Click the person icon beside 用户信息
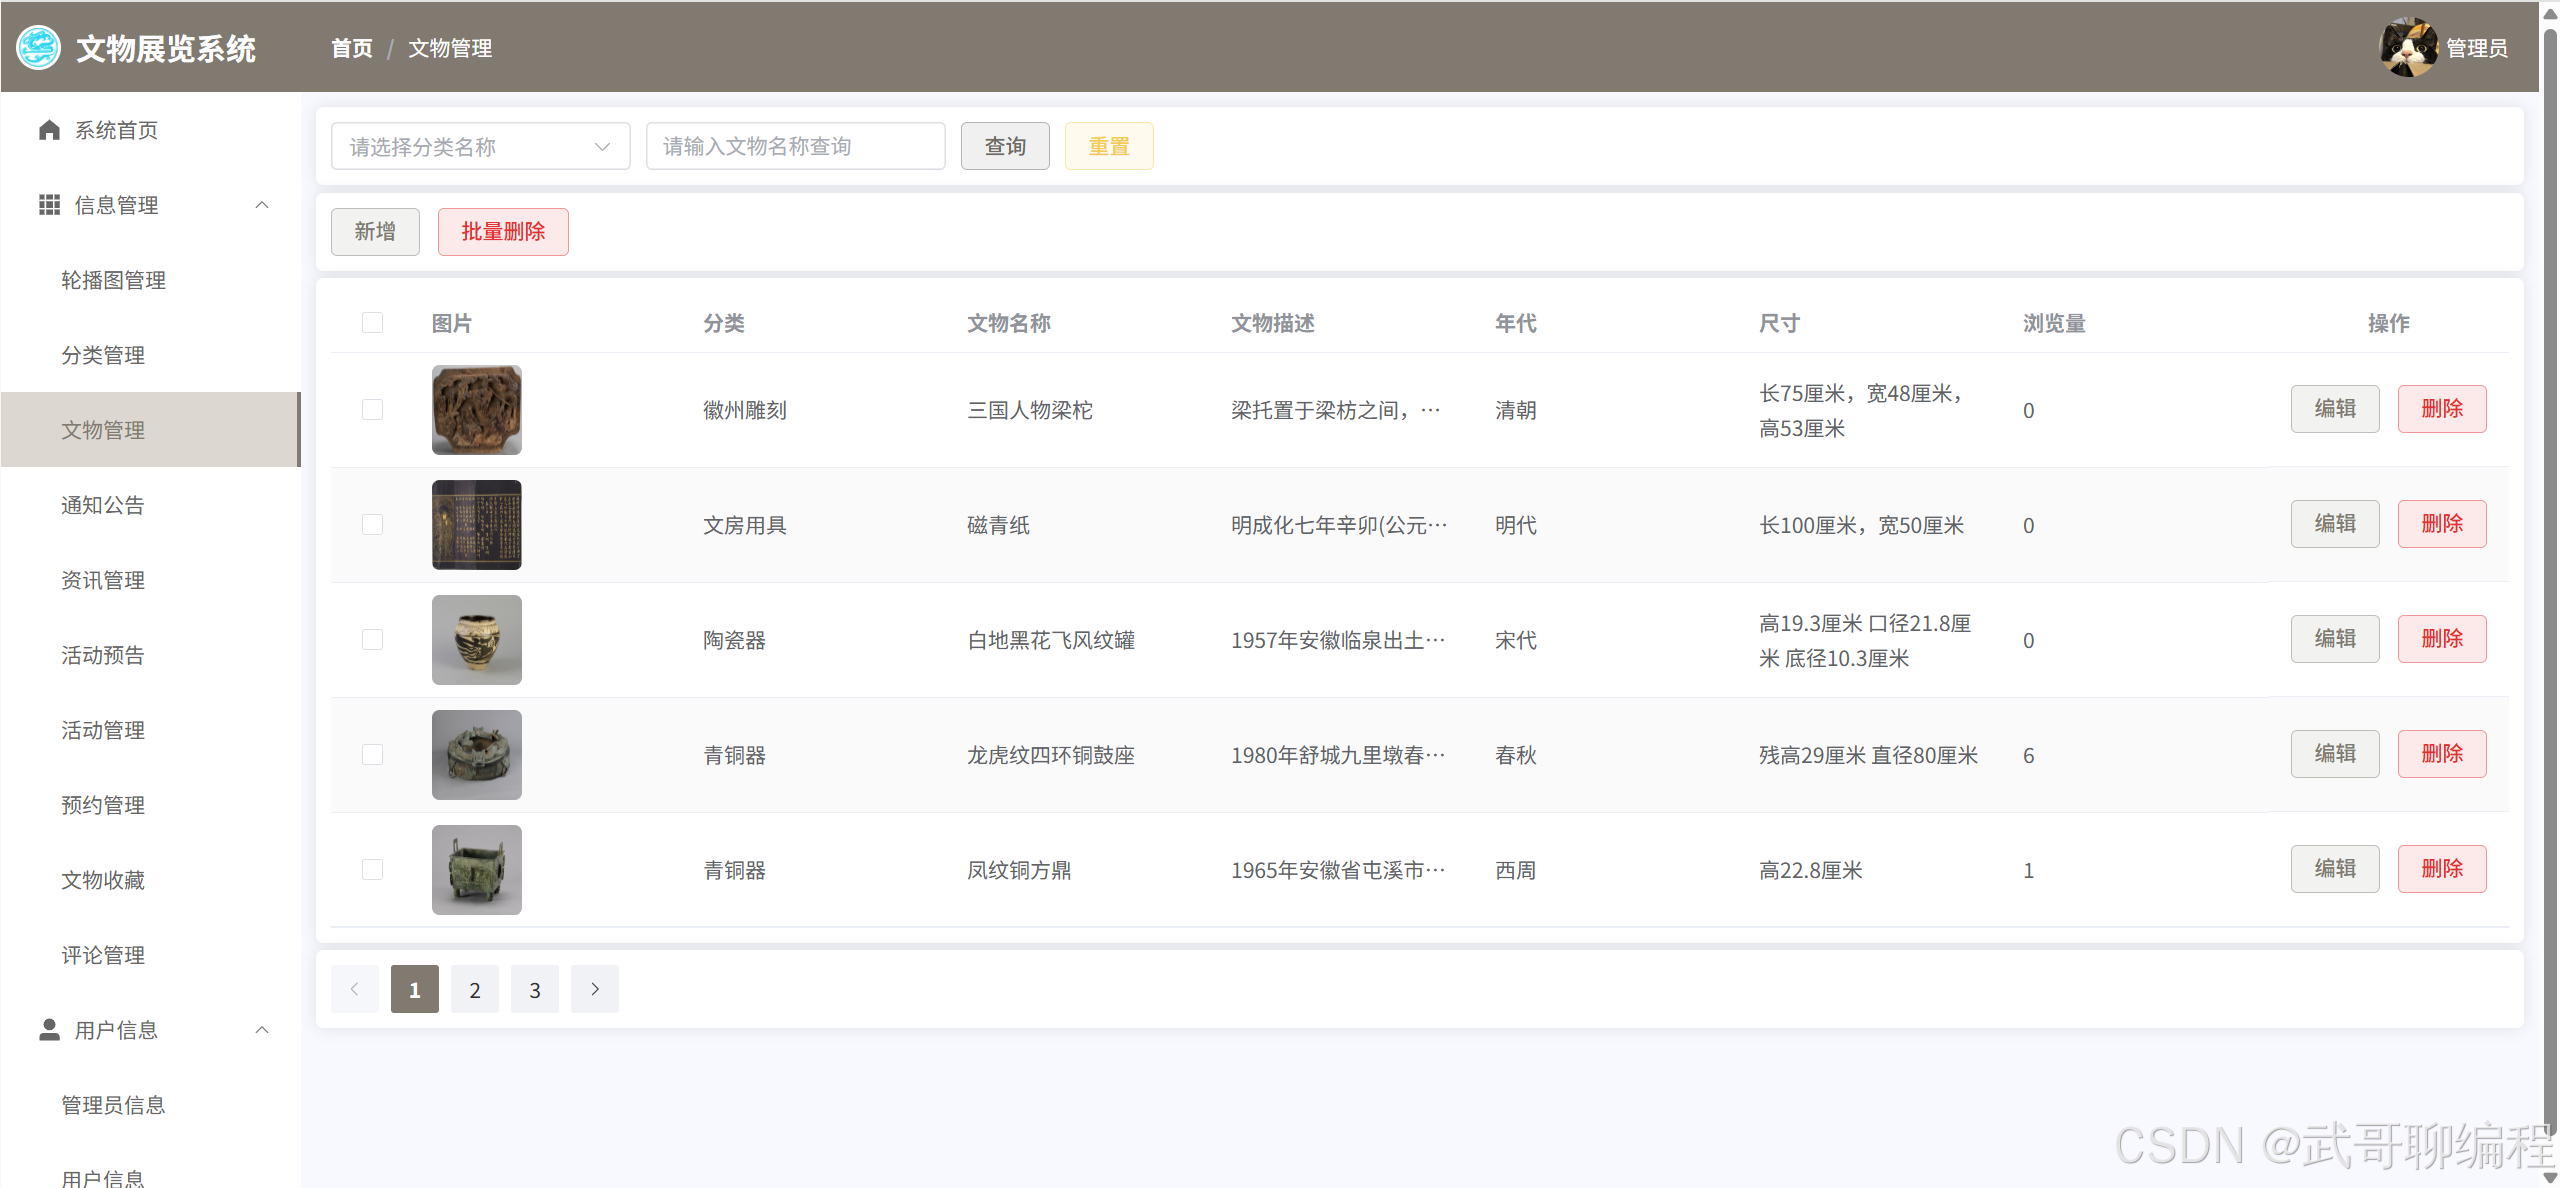Image resolution: width=2560 pixels, height=1188 pixels. (x=49, y=1029)
